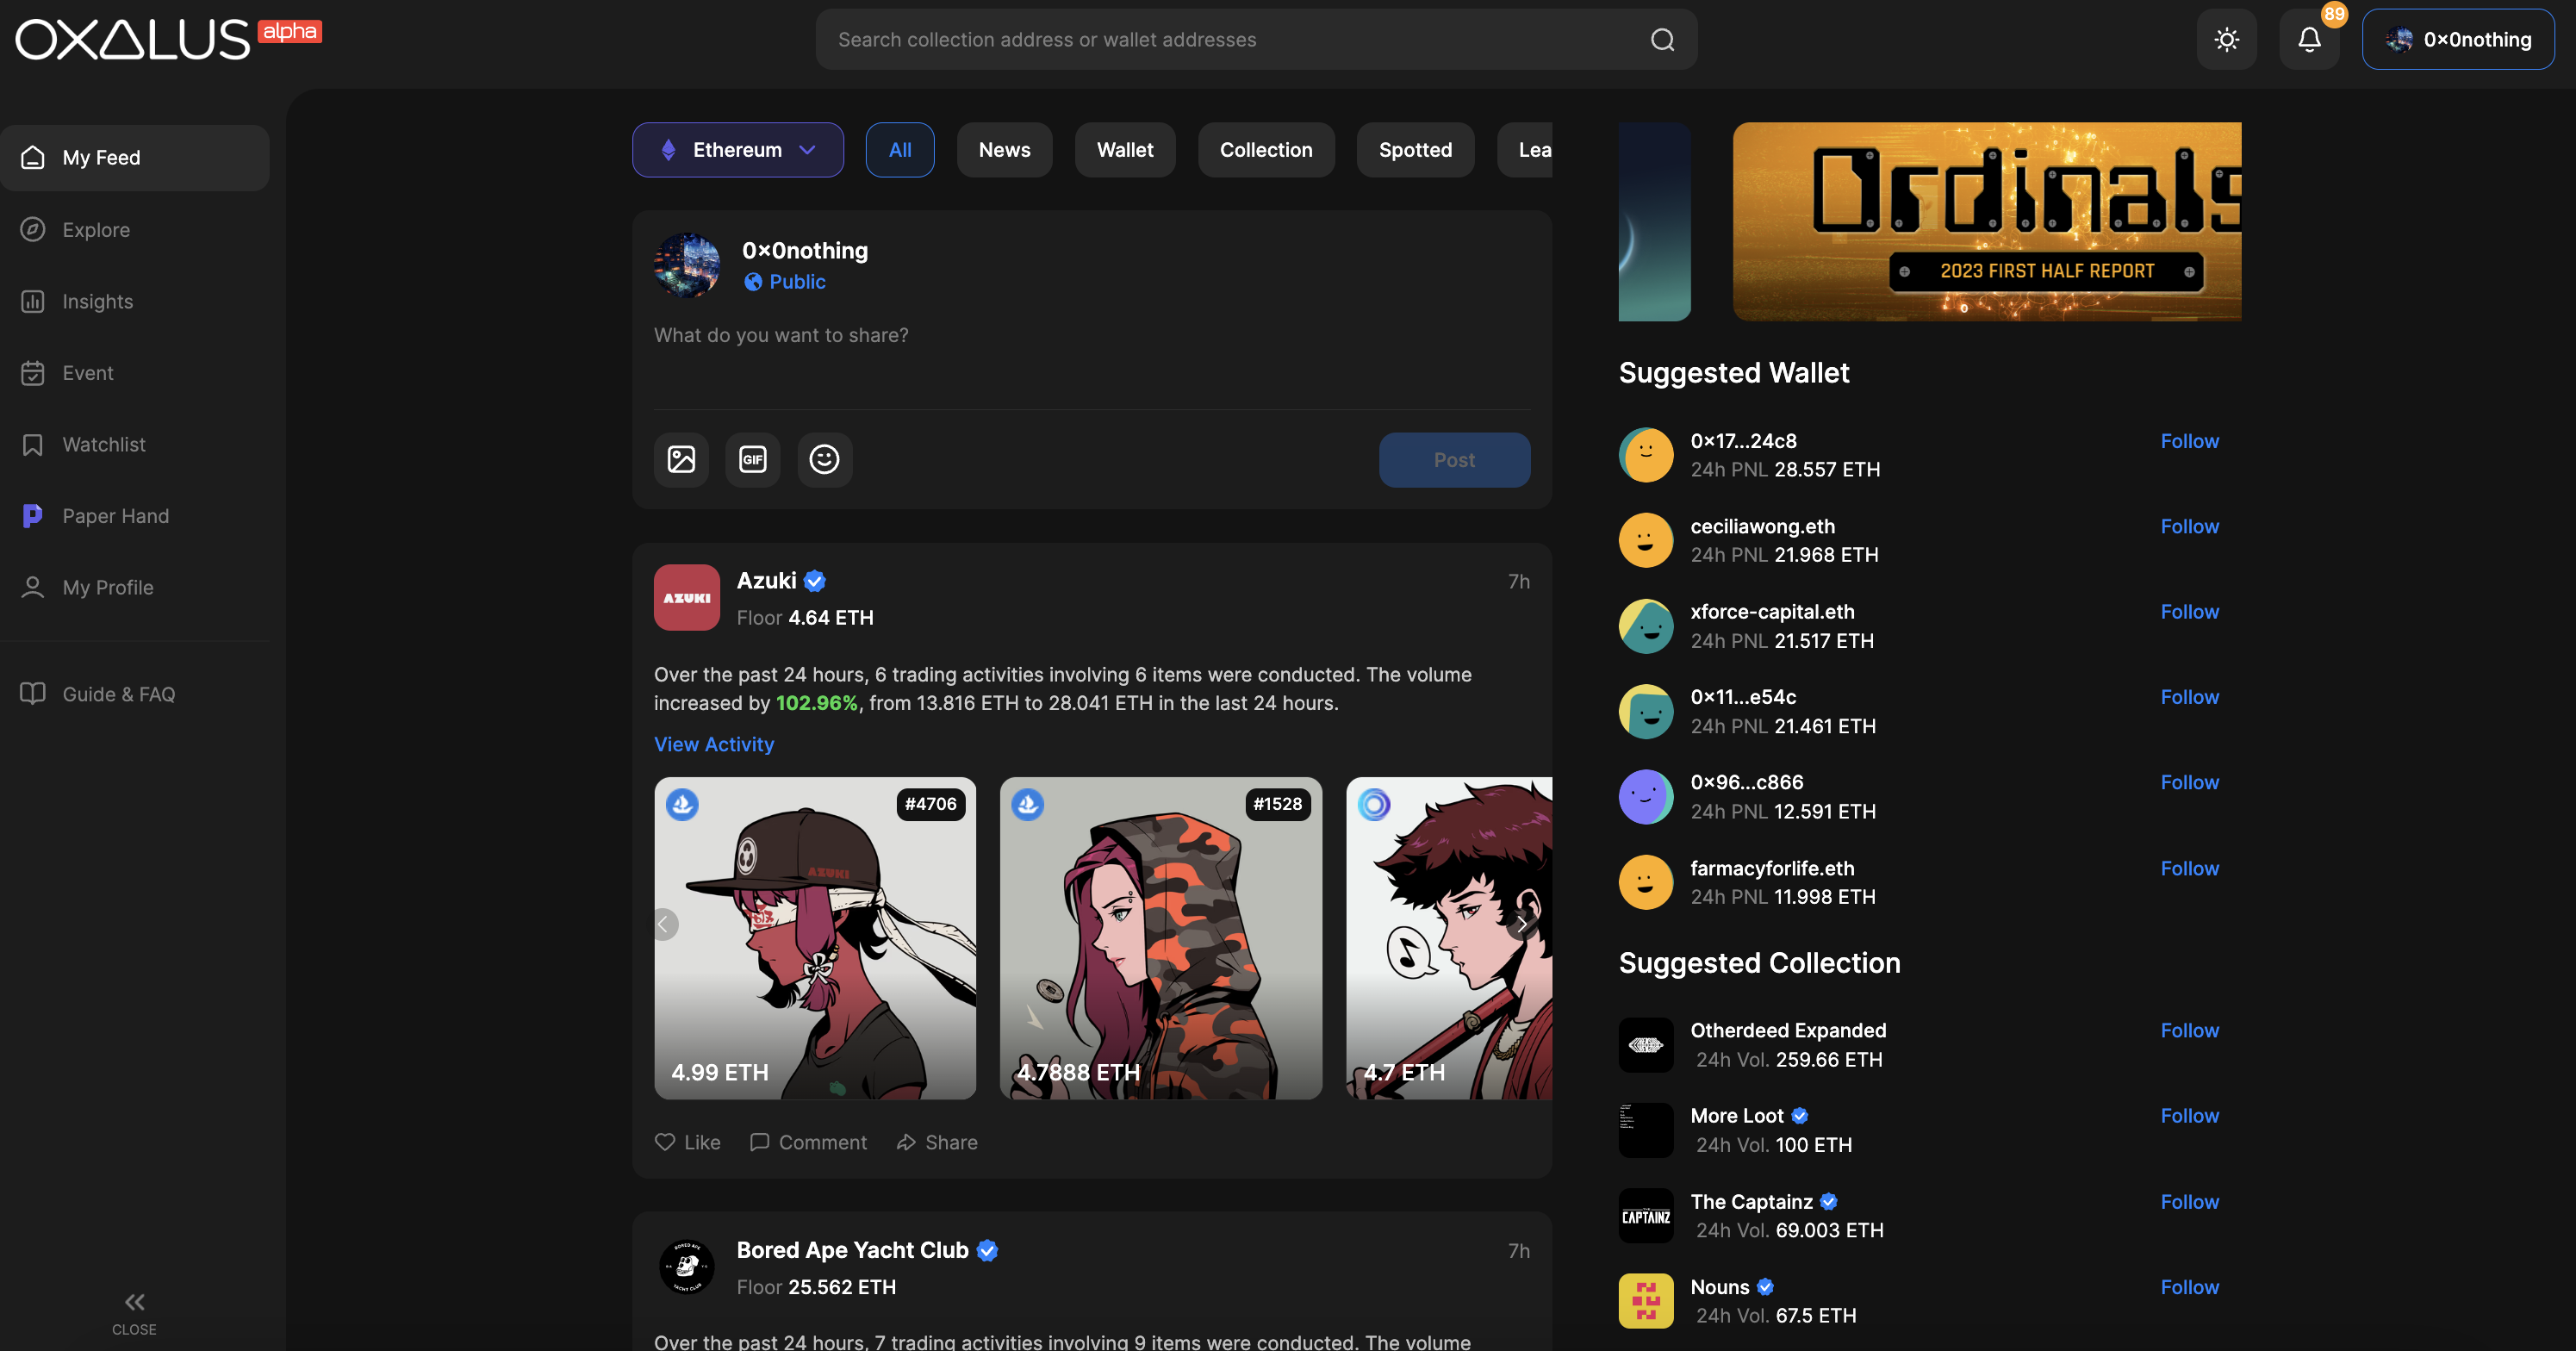Focus the collection address search field
Screen dimensions: 2576x1351
(1256, 40)
